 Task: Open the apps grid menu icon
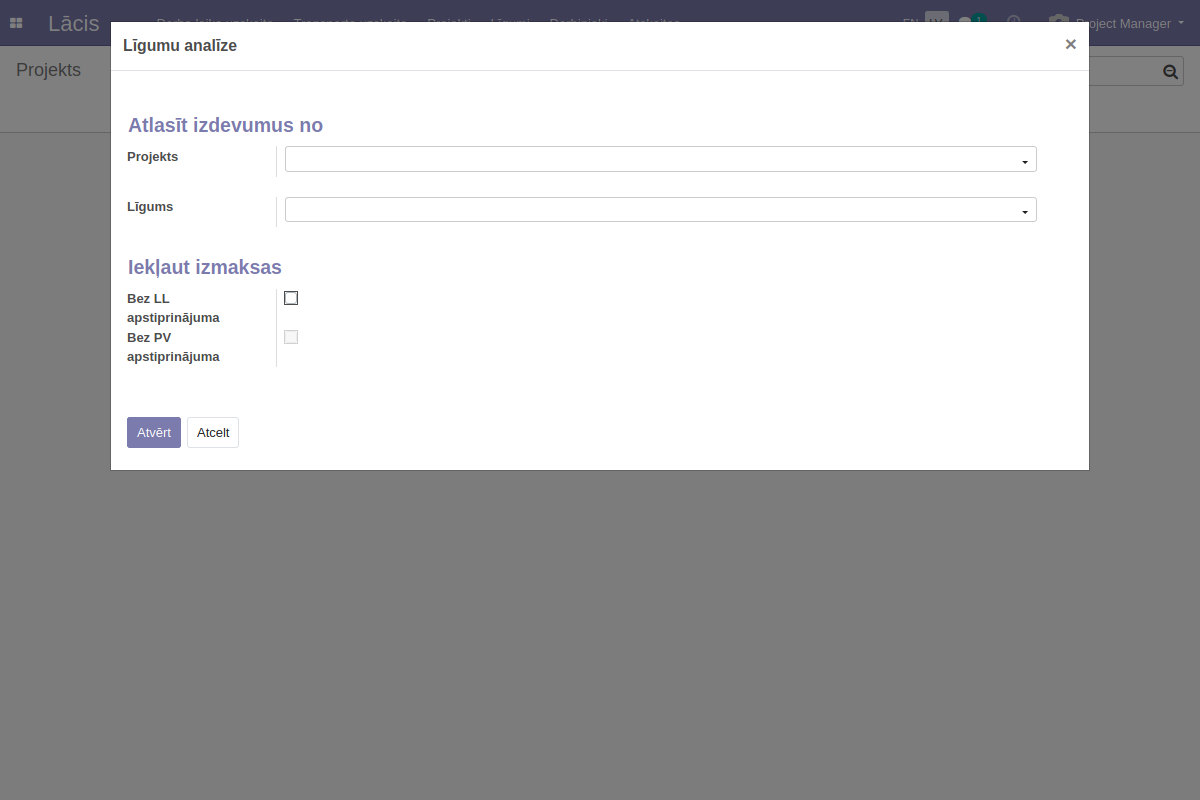point(16,22)
